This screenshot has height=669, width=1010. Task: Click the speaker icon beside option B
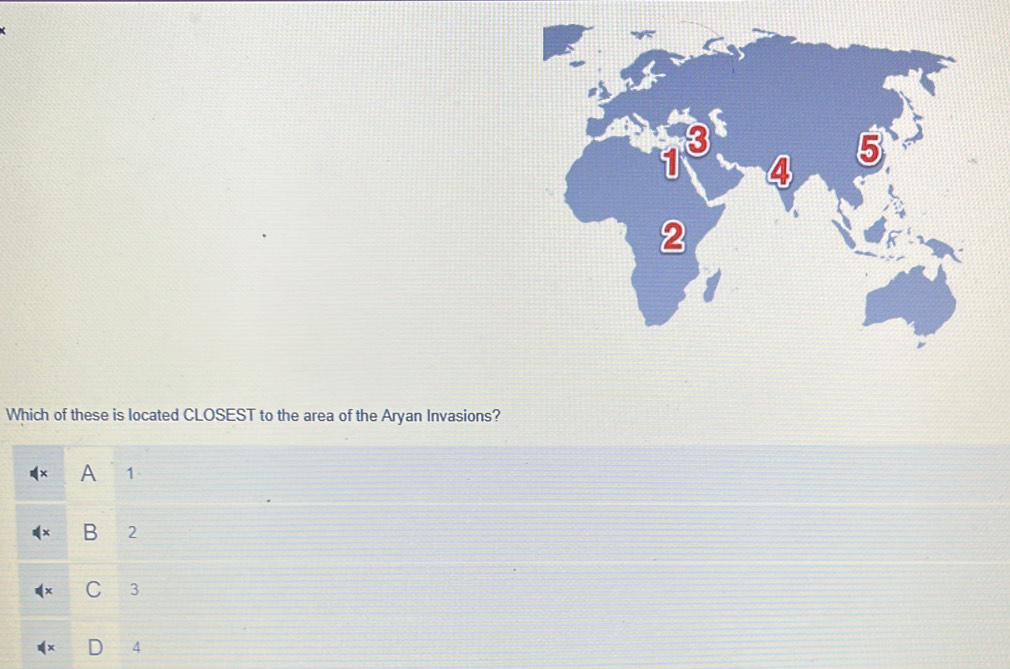point(41,532)
